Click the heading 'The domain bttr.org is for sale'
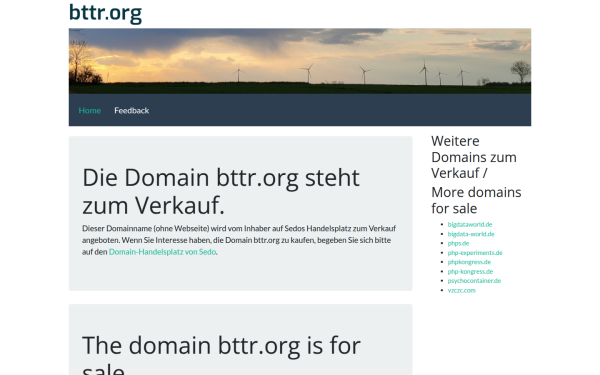This screenshot has width=600, height=375. (221, 354)
